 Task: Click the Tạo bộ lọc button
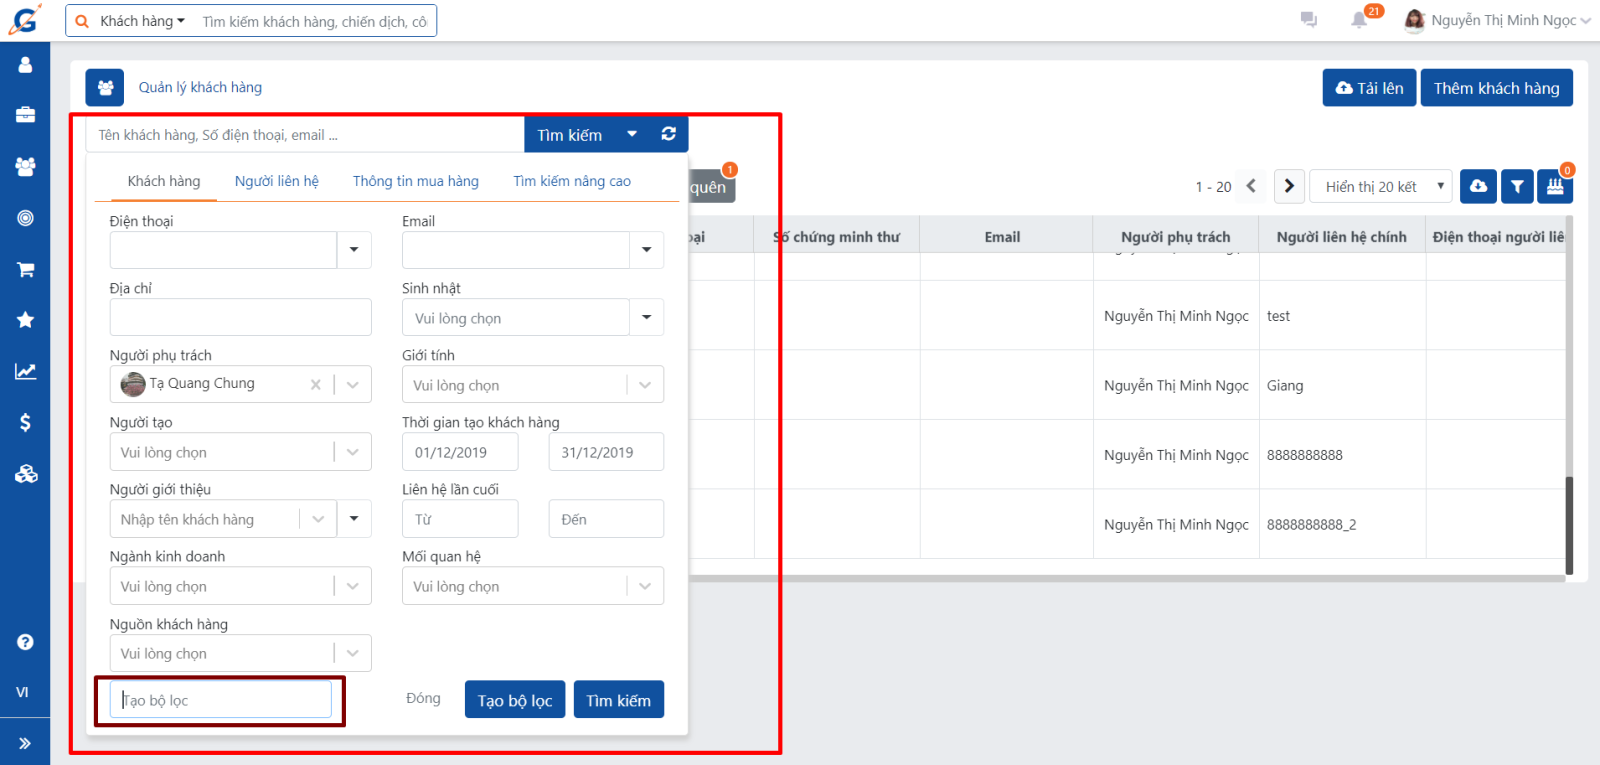click(x=514, y=700)
